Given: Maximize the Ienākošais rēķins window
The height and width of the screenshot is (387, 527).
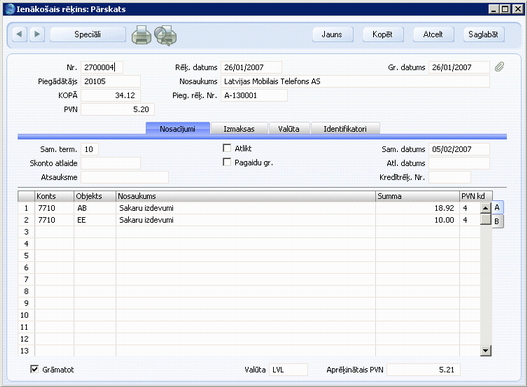Looking at the screenshot, I should point(505,9).
